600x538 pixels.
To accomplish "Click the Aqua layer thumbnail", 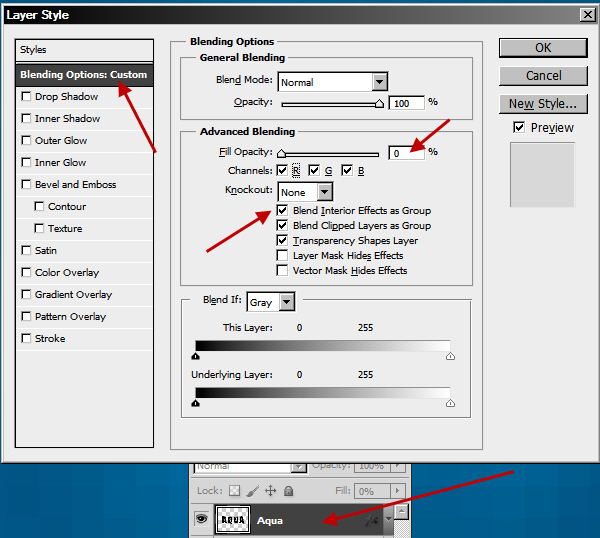I will [232, 520].
